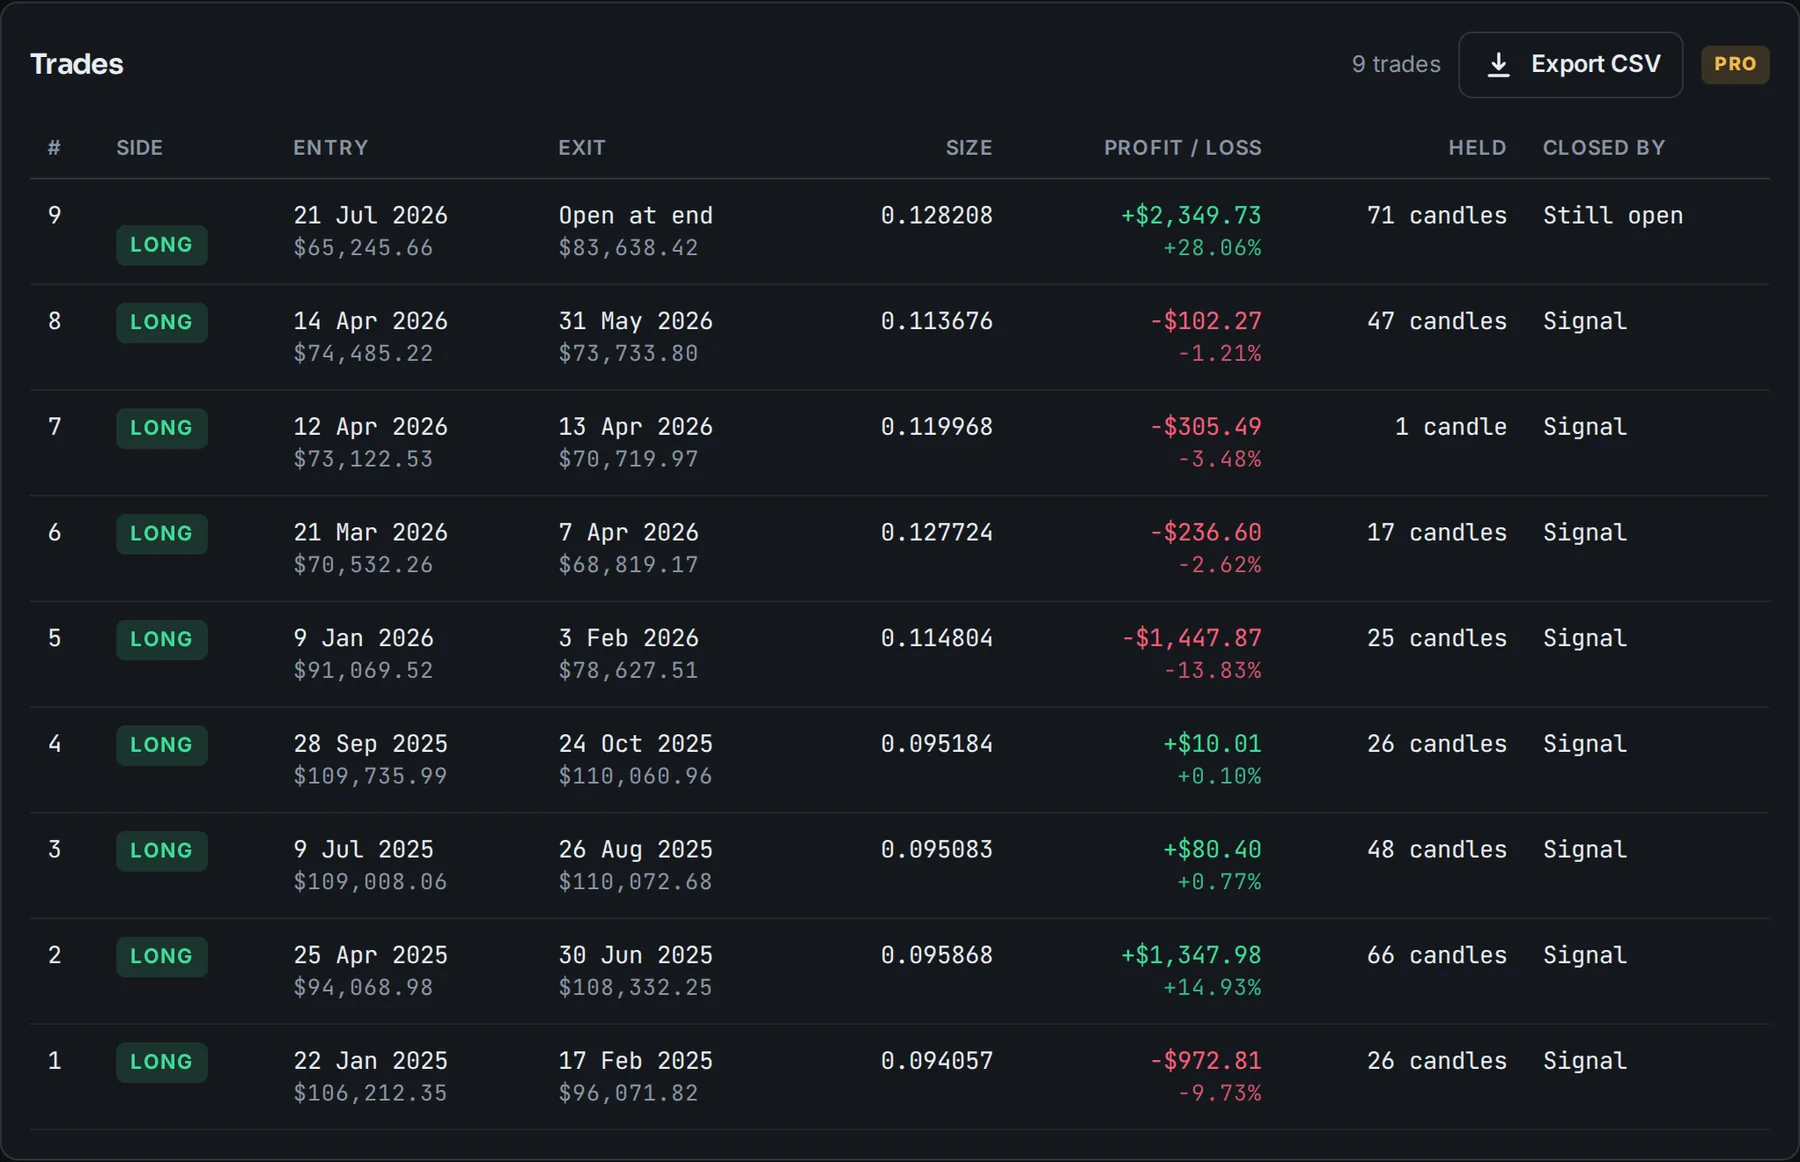Click profit value +$80.40
The image size is (1800, 1162).
click(x=1212, y=849)
